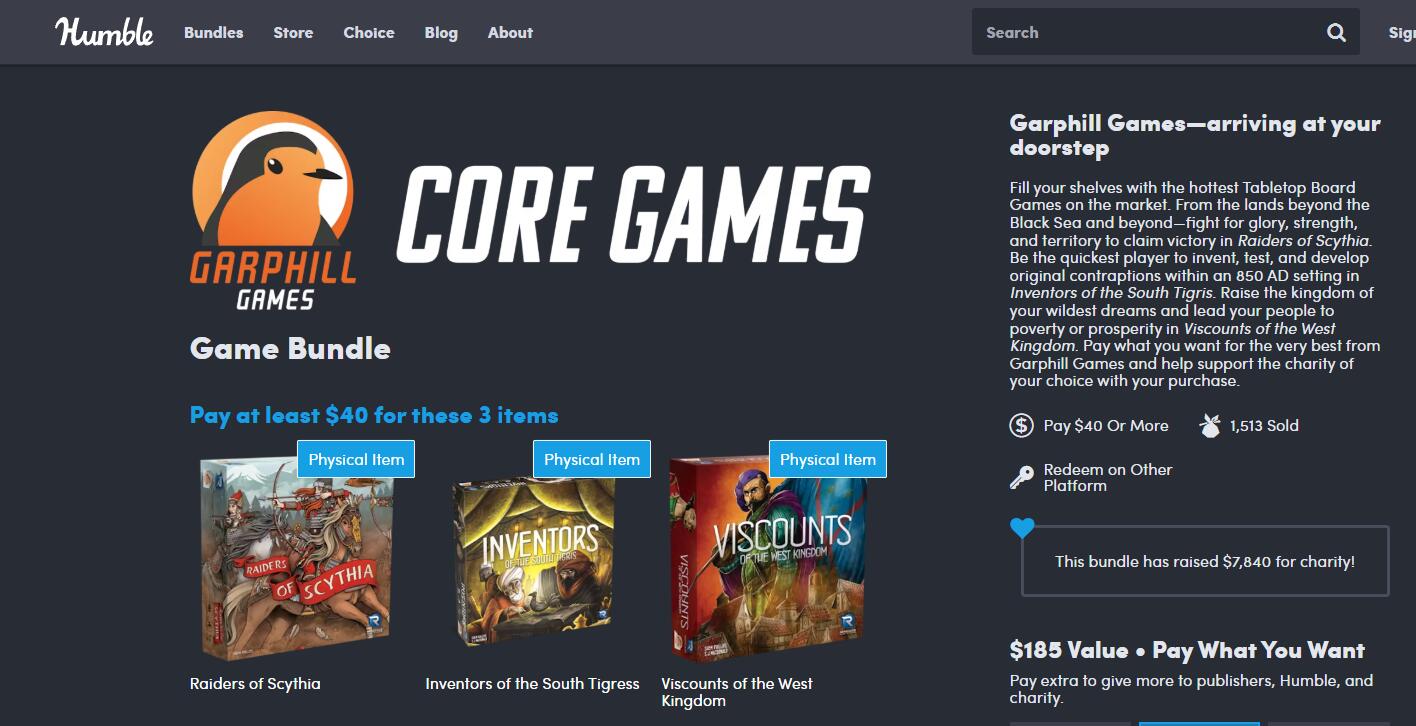Click the sold items bag icon
Image resolution: width=1416 pixels, height=726 pixels.
click(x=1210, y=426)
